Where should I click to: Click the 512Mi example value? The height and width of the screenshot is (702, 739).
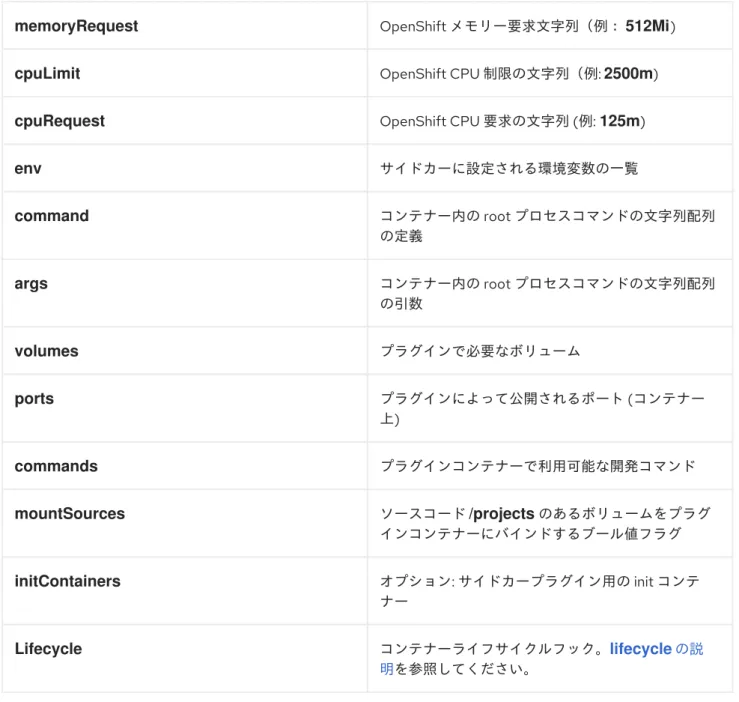647,26
